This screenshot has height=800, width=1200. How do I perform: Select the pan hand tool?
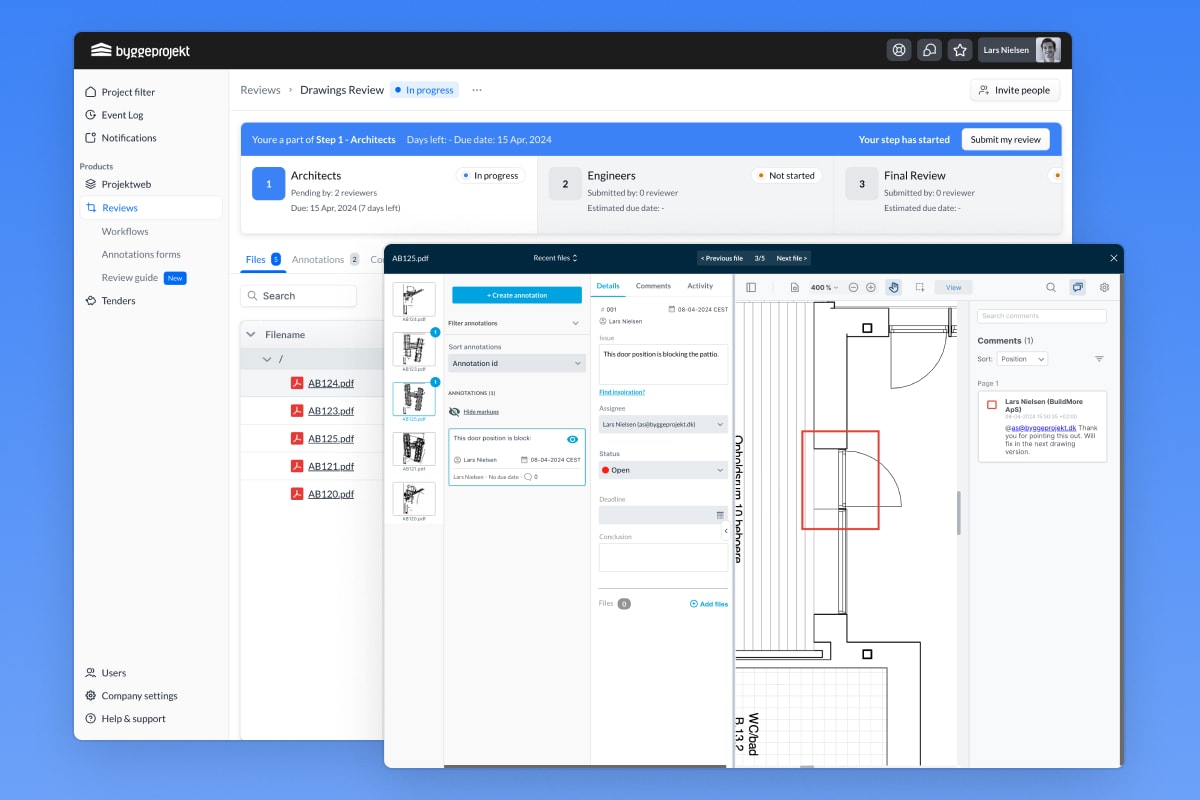894,287
